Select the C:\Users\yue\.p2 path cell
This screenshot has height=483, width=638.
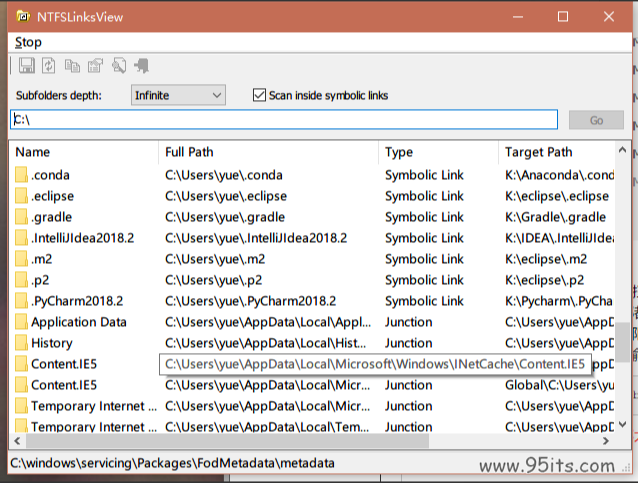pyautogui.click(x=213, y=280)
